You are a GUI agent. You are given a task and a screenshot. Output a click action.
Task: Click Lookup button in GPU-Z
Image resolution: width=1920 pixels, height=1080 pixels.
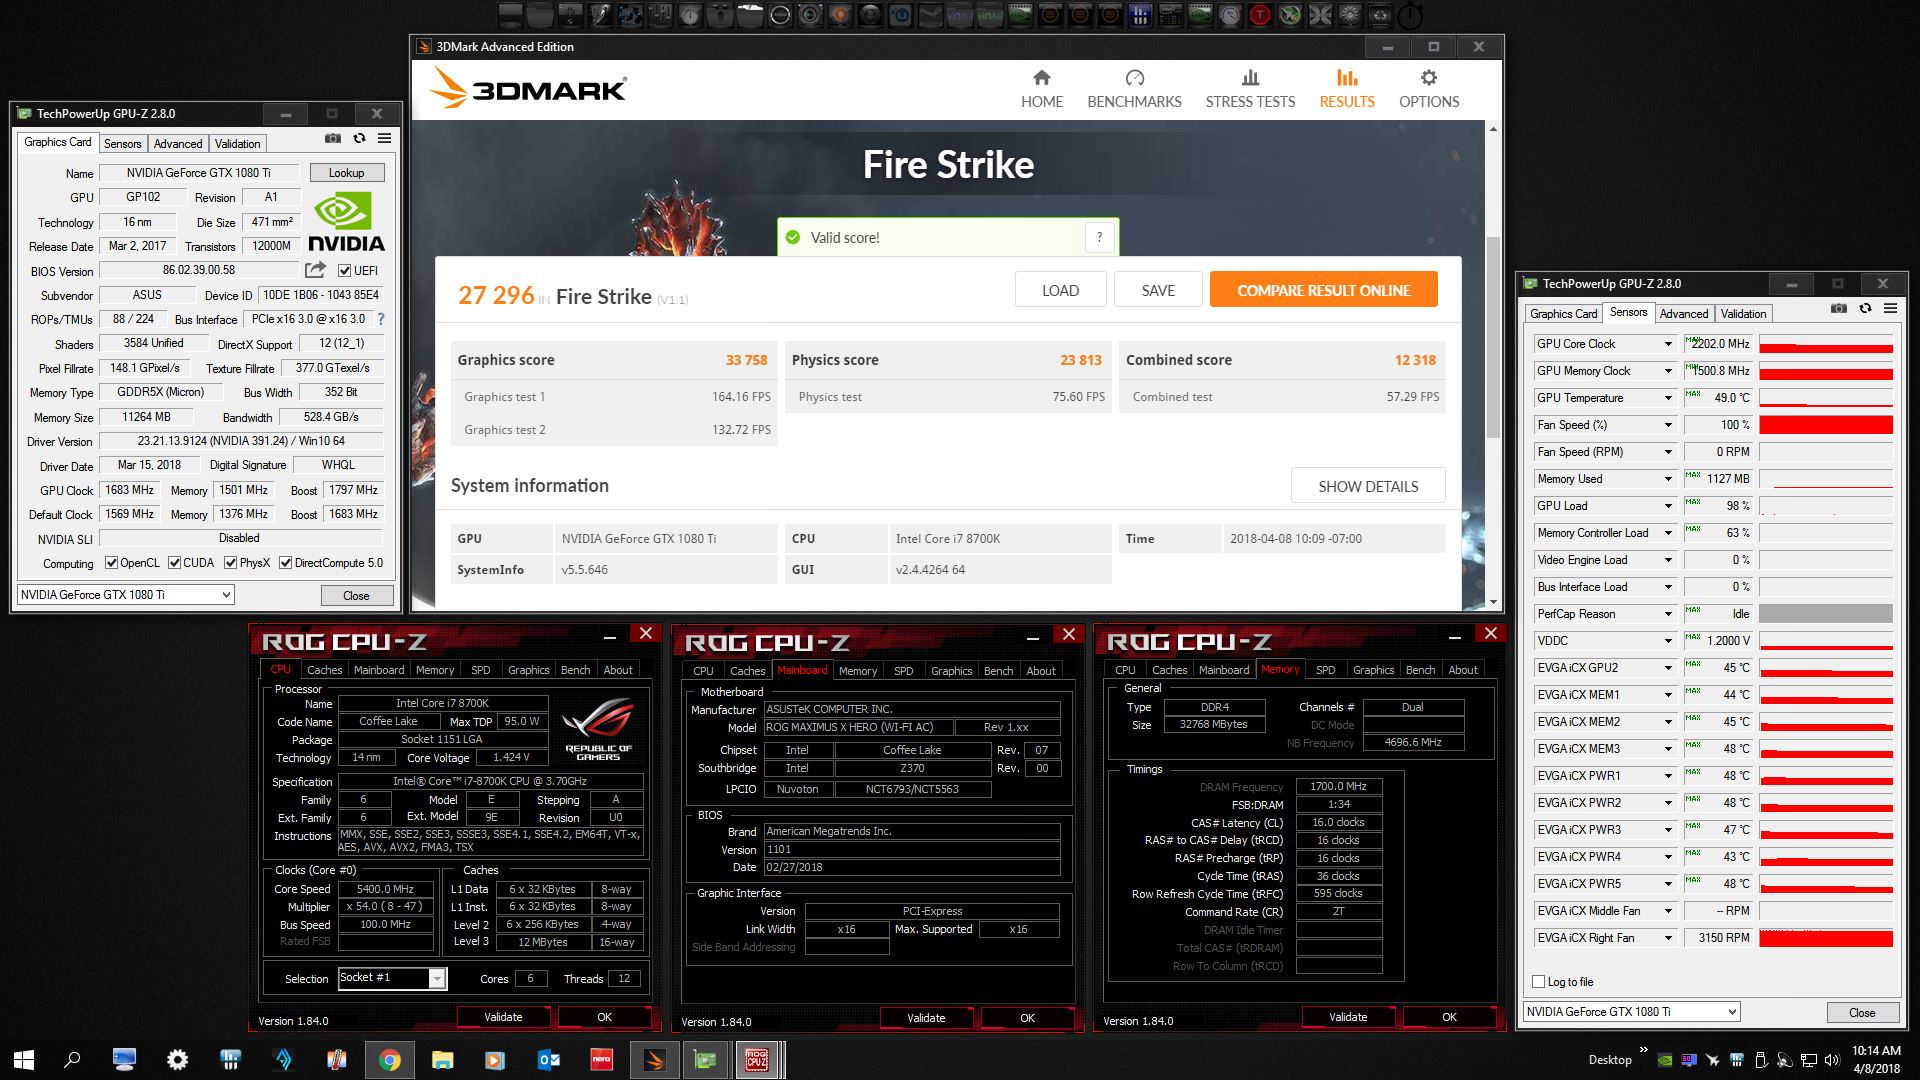click(346, 173)
